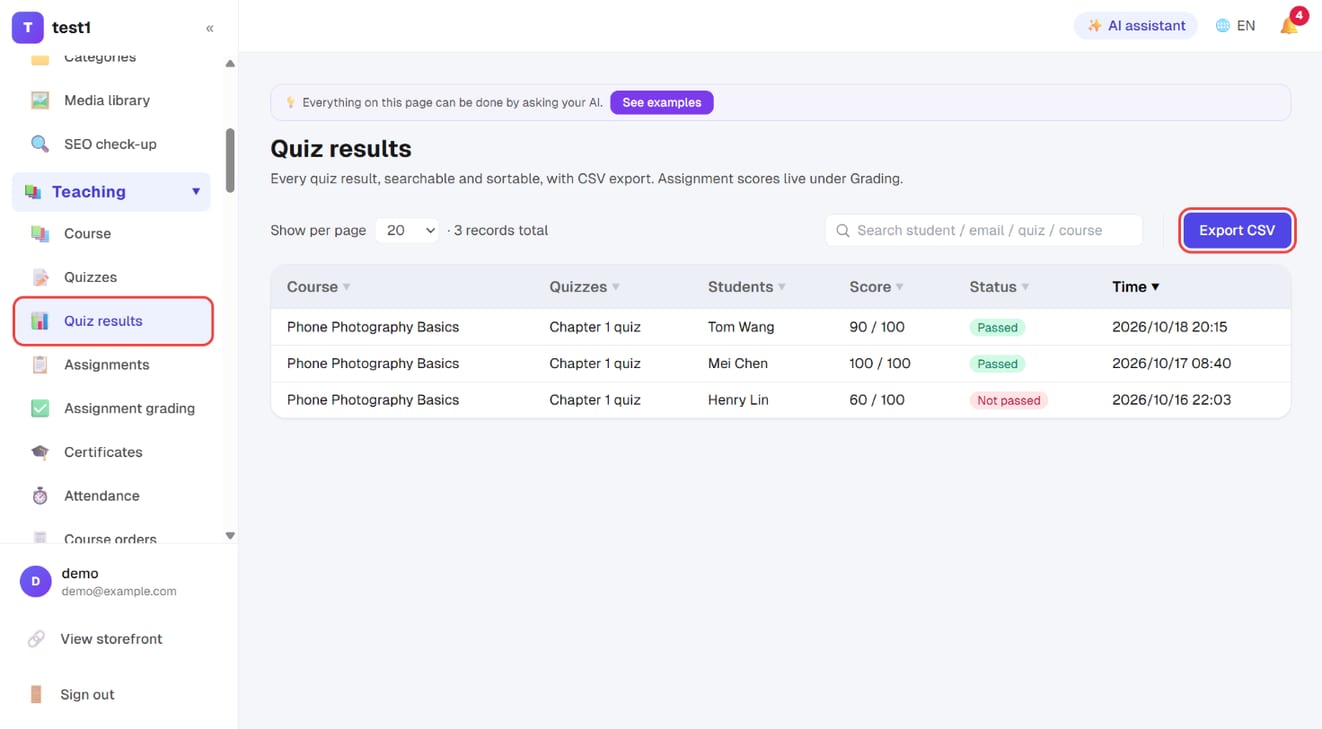Click the SEO check-up magnifier icon
This screenshot has width=1322, height=729.
pos(40,144)
